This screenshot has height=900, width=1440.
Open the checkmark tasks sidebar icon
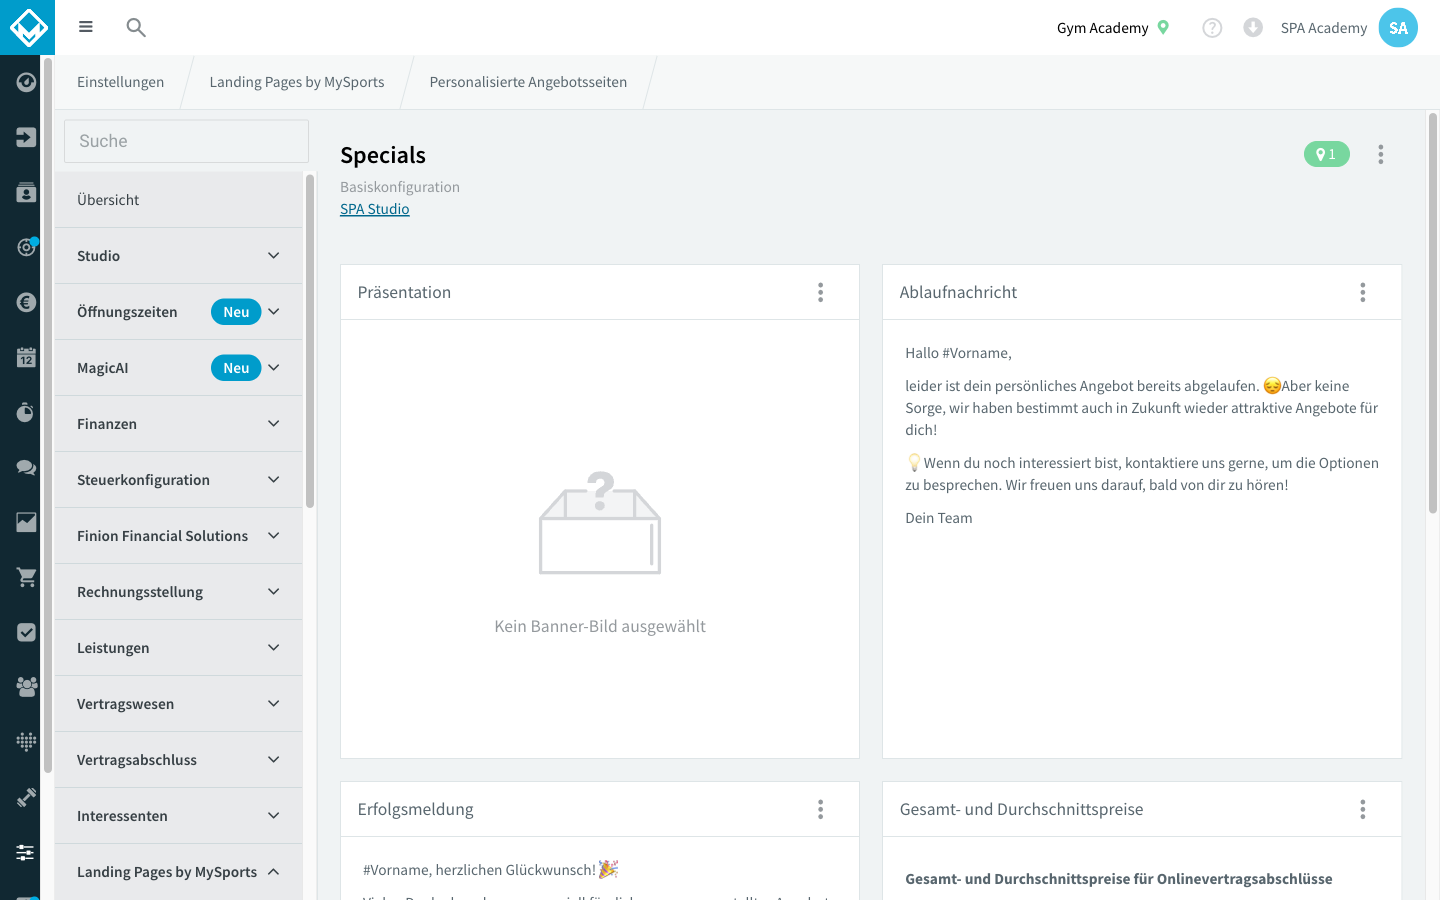26,632
